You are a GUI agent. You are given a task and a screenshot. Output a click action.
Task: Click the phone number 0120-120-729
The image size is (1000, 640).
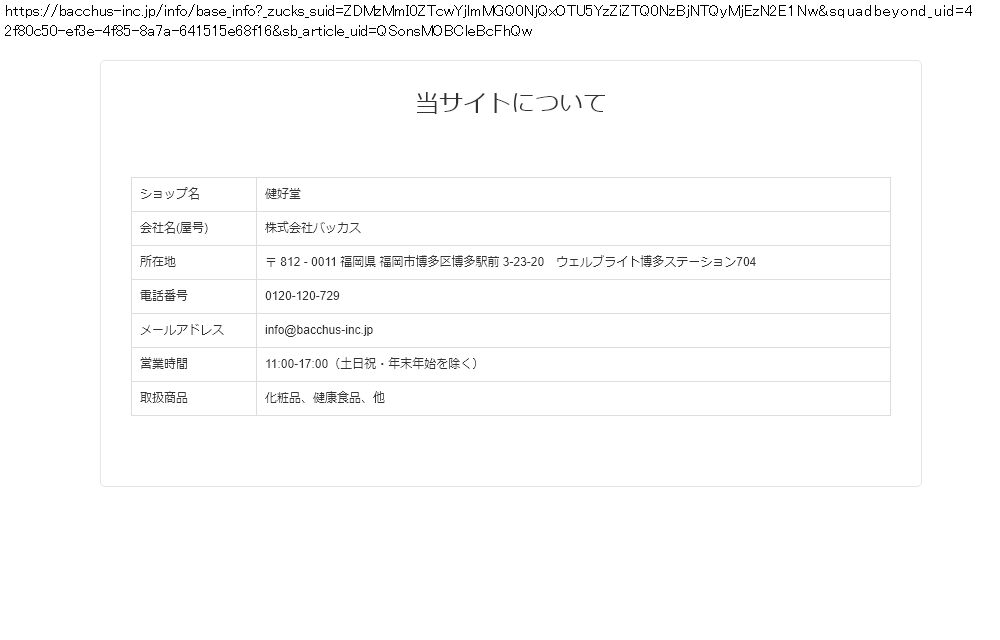tap(302, 296)
